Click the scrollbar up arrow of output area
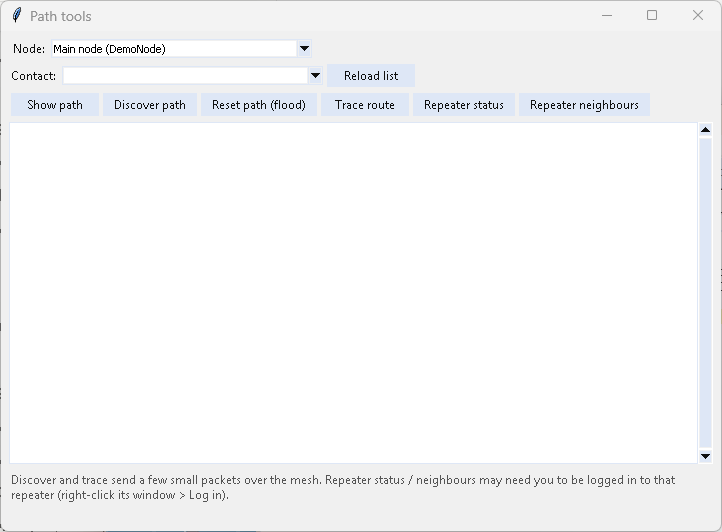Image resolution: width=722 pixels, height=532 pixels. tap(705, 130)
